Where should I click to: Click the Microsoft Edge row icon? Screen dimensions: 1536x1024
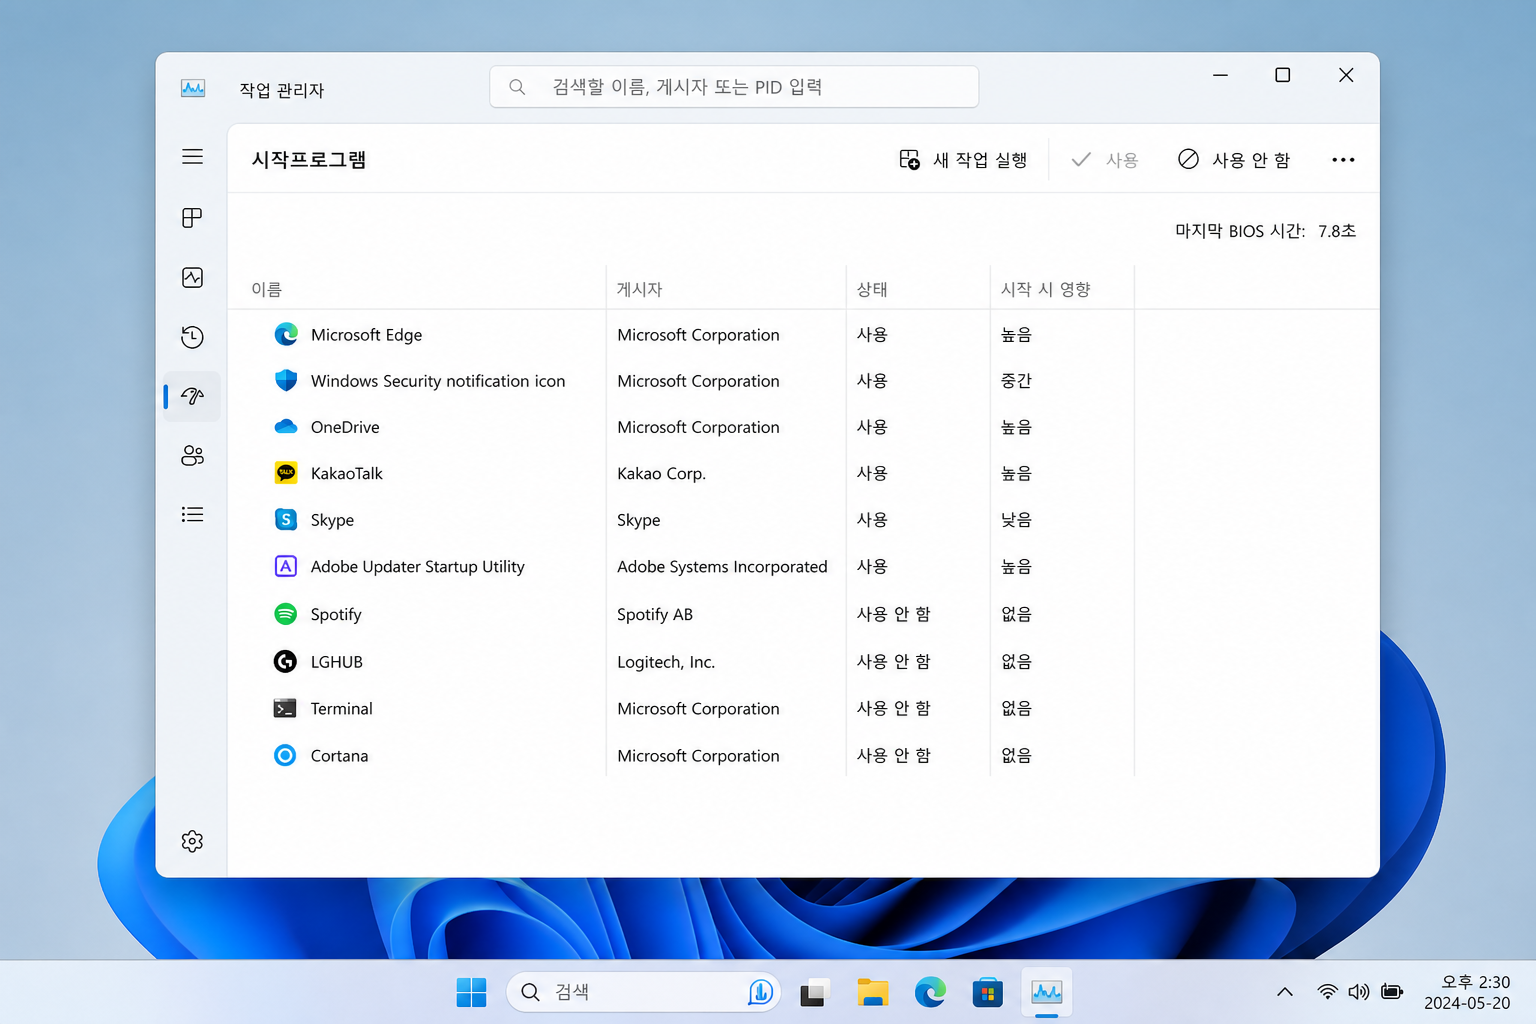tap(286, 334)
